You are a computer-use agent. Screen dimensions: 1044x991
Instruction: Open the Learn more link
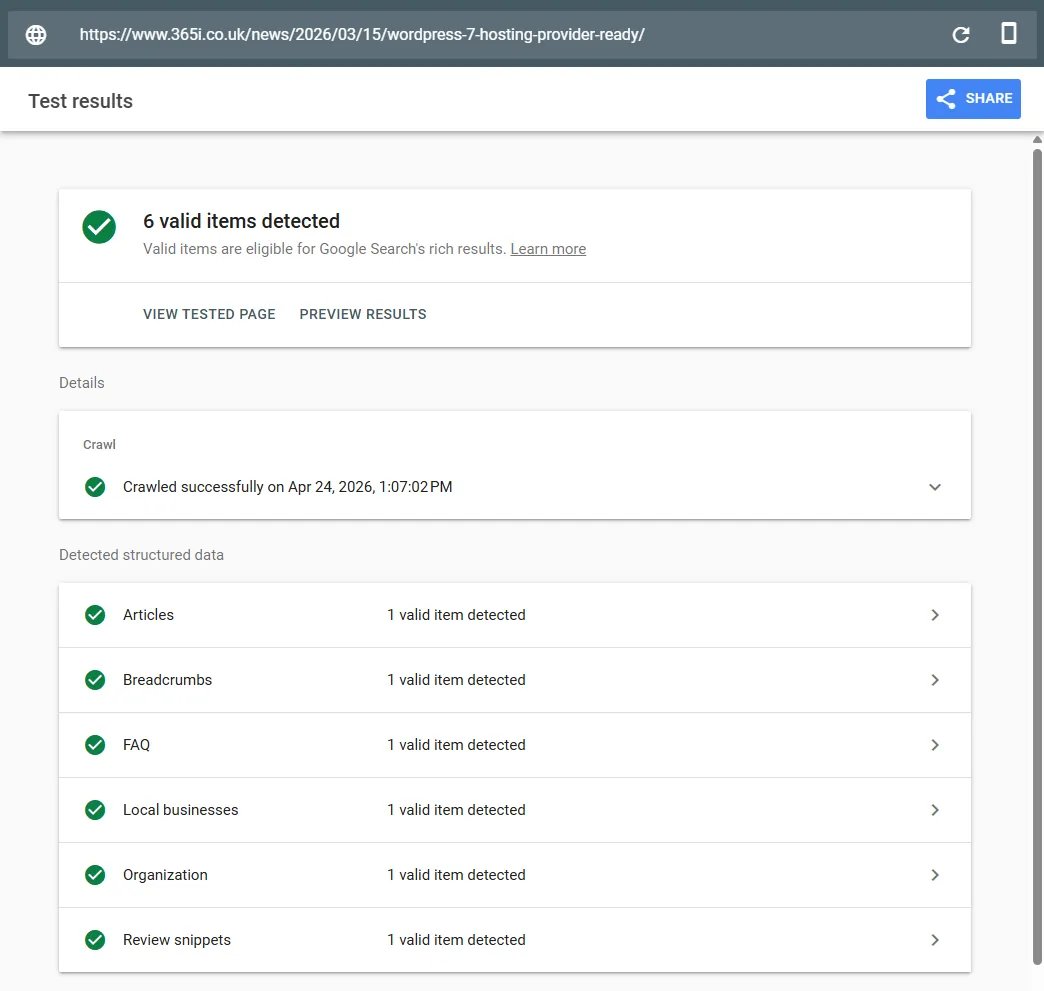click(x=548, y=248)
